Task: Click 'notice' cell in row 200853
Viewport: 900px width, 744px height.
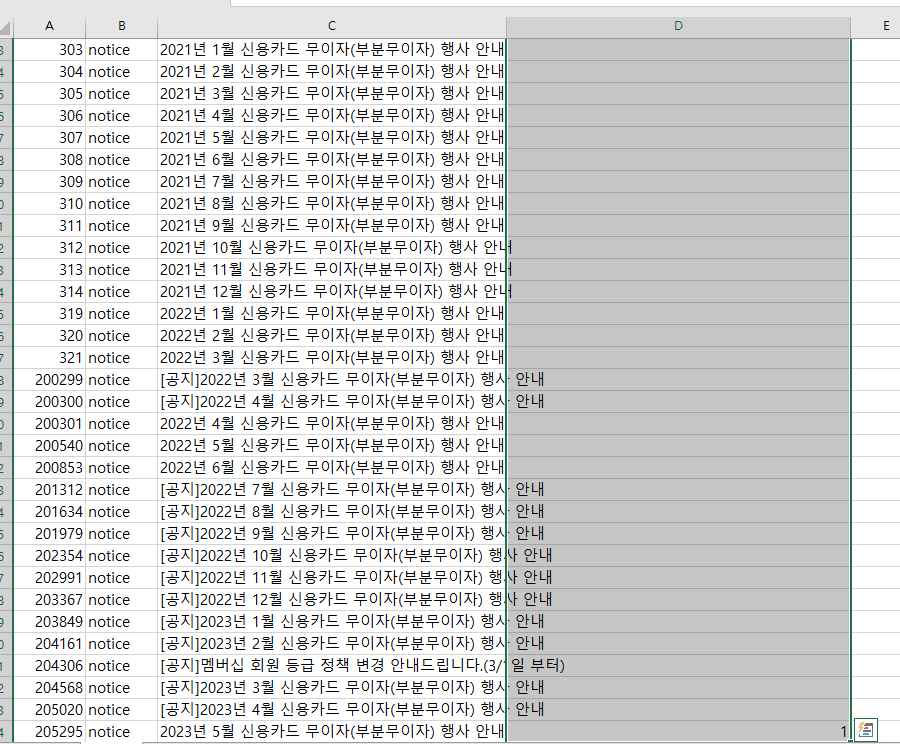Action: 122,468
